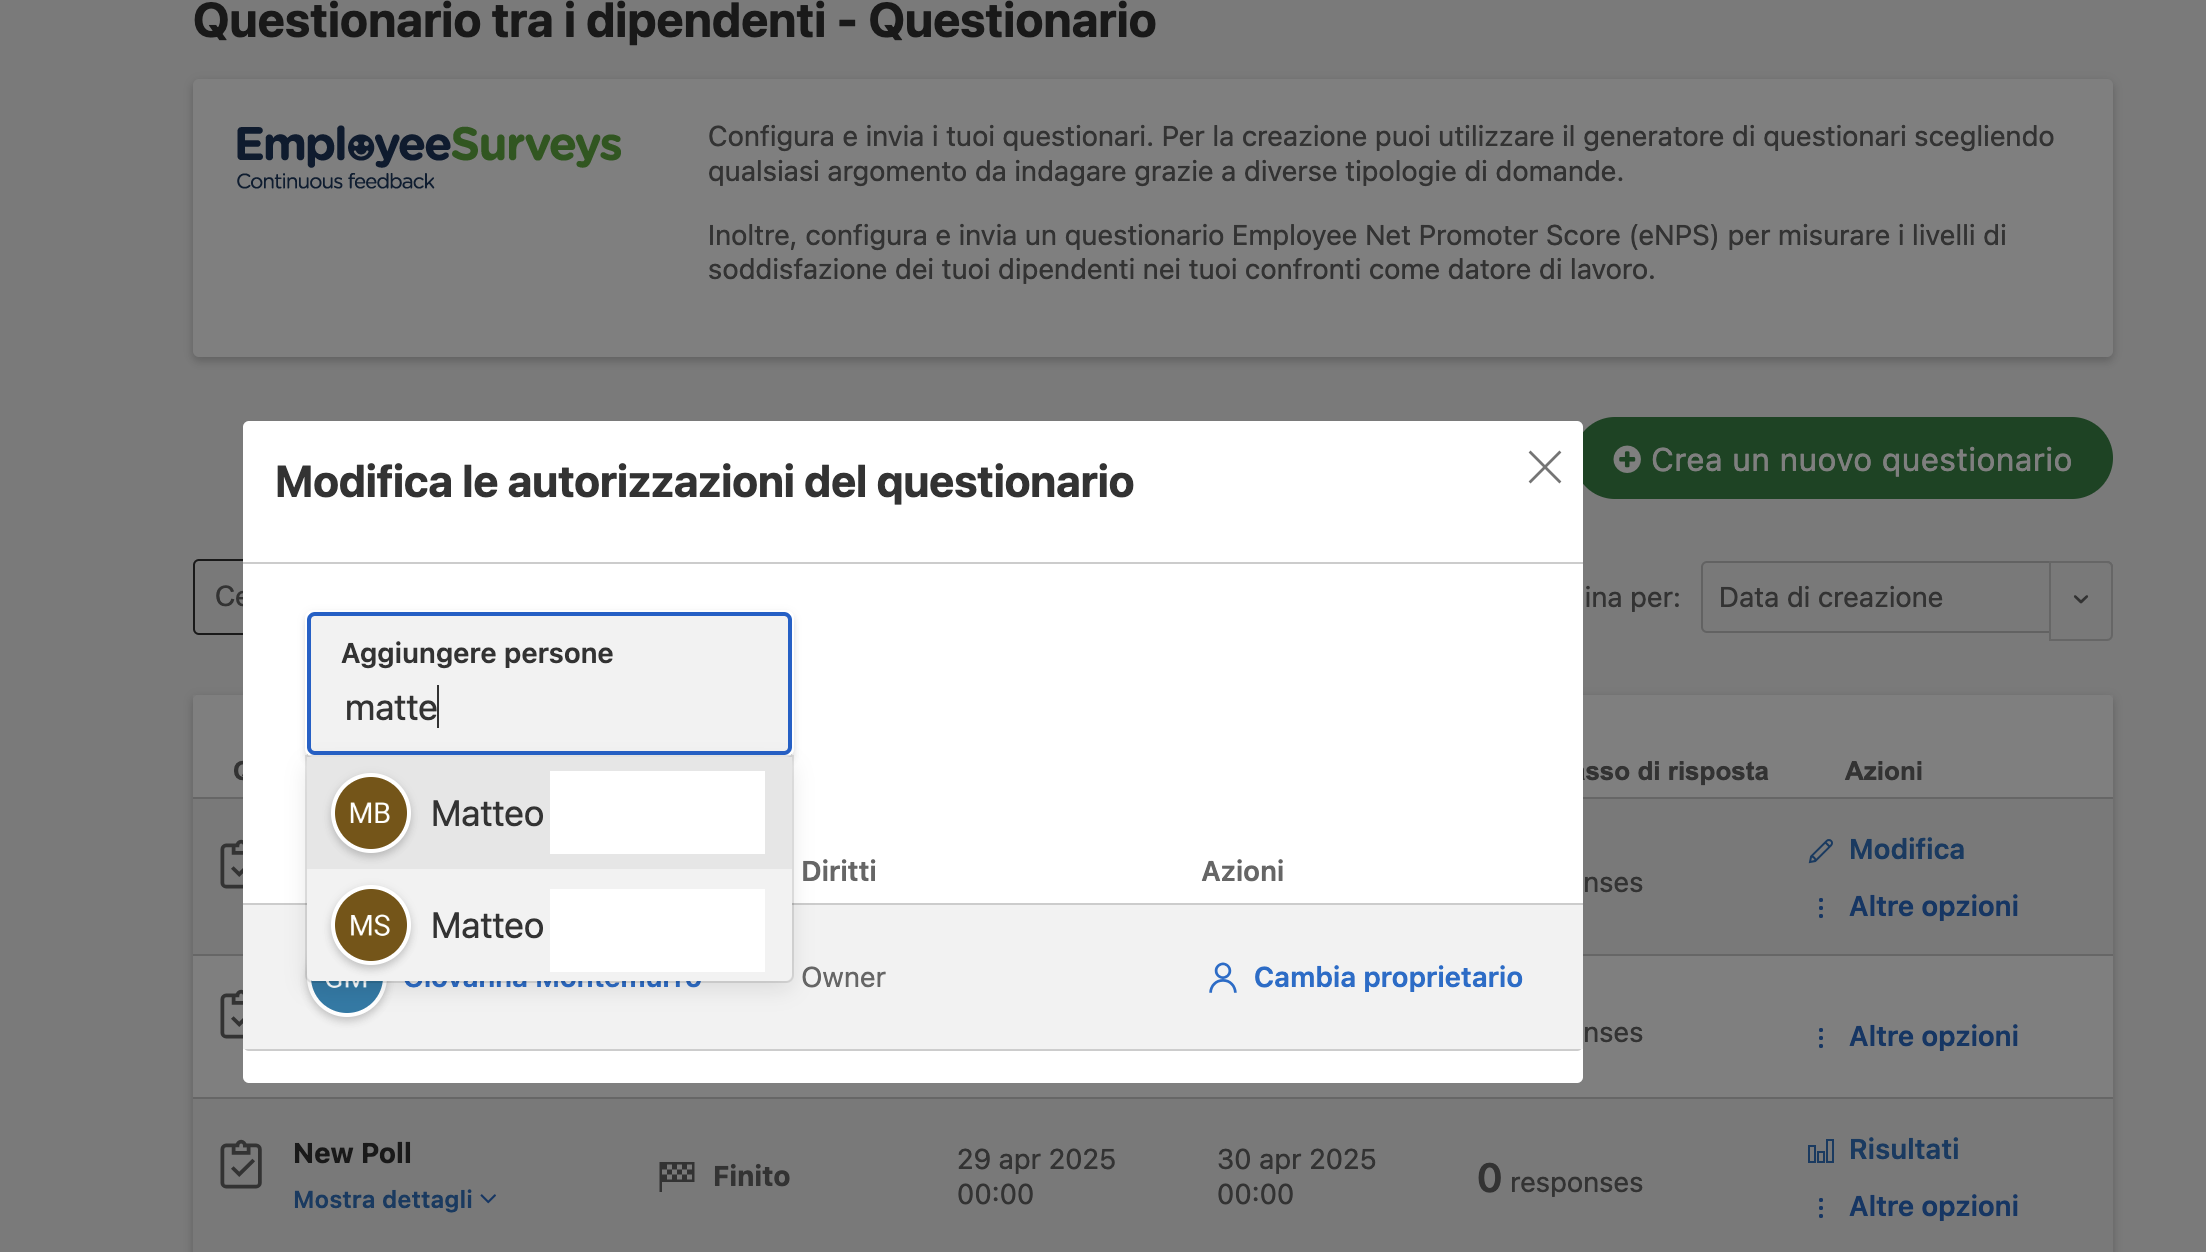Click 0 responses text in New Poll row
The image size is (2206, 1252).
click(x=1559, y=1179)
